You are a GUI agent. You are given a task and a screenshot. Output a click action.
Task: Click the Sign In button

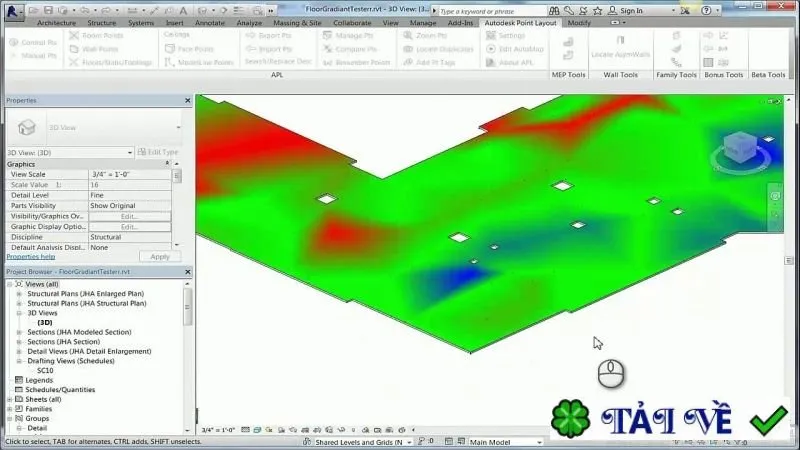point(626,10)
